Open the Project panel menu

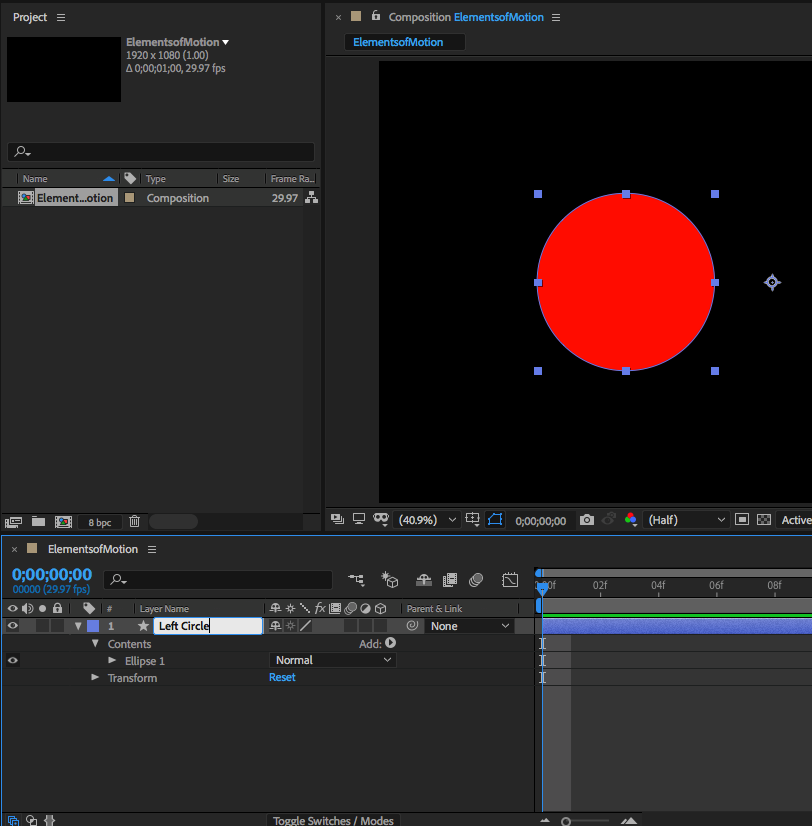tap(61, 18)
